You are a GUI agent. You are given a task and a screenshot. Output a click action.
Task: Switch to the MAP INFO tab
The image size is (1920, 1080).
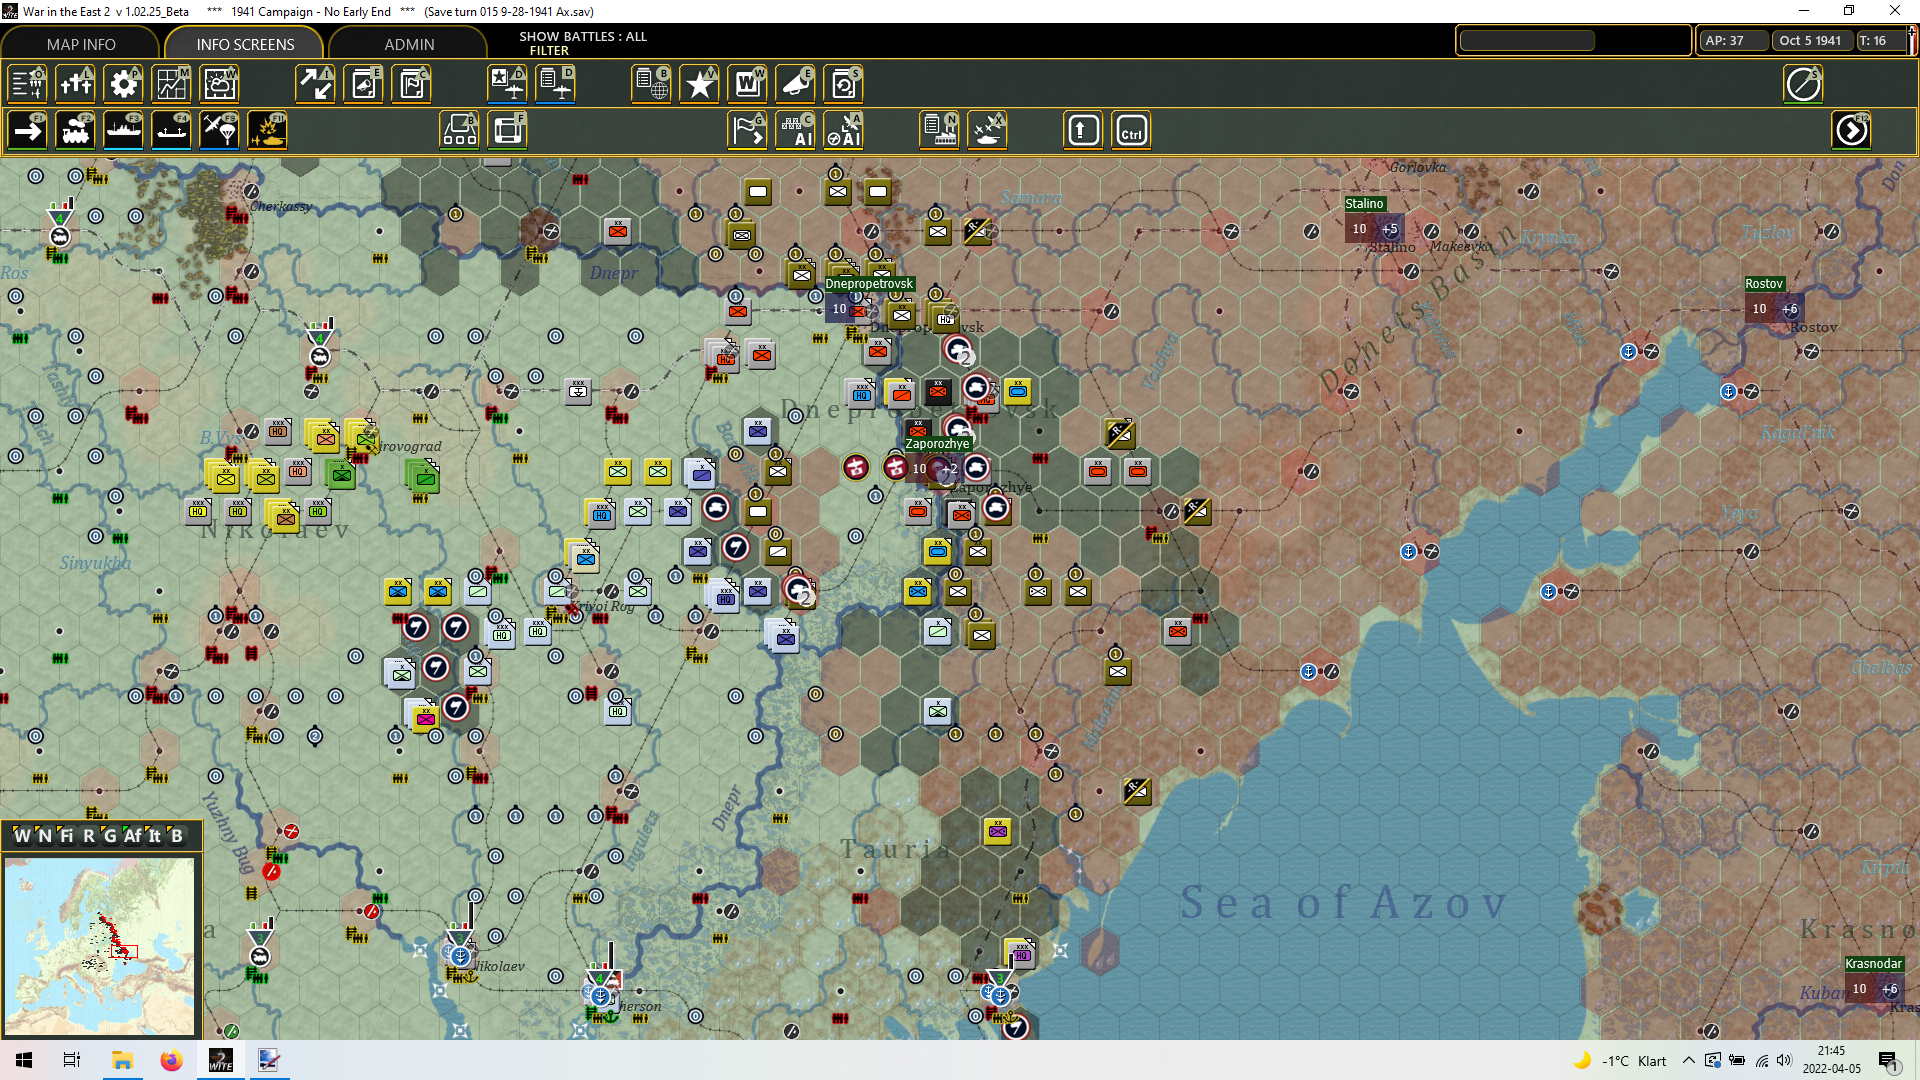coord(80,44)
